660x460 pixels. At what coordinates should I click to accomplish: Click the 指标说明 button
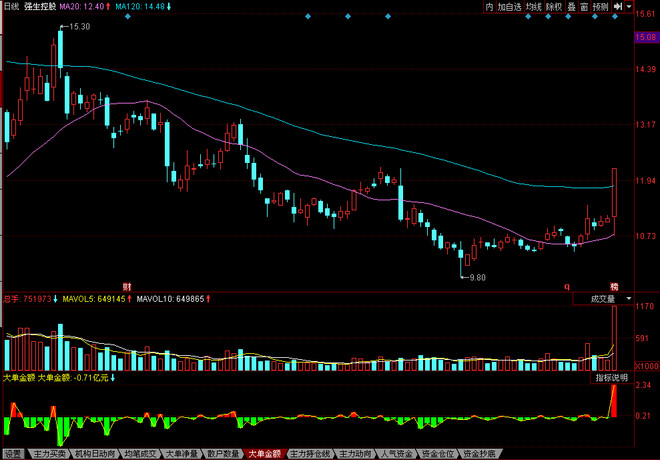(x=612, y=378)
